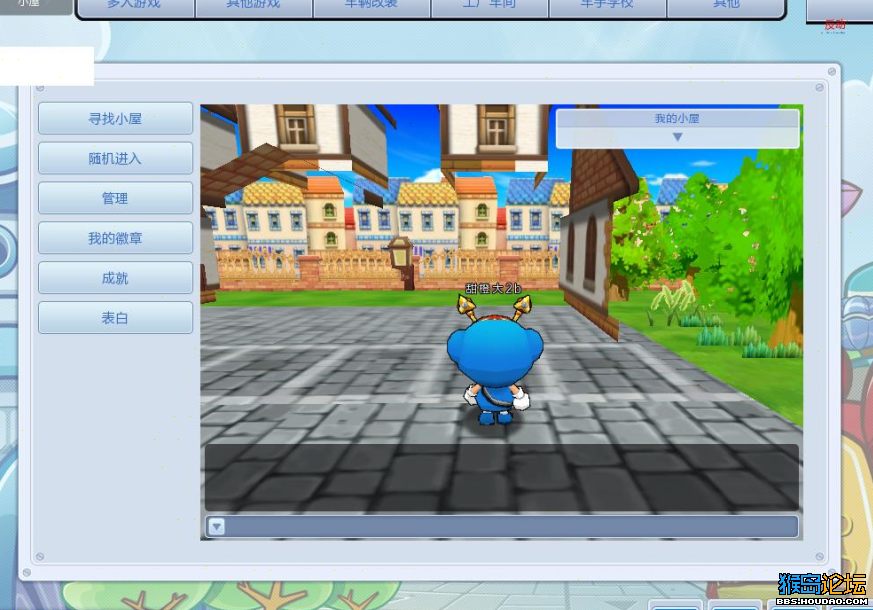The image size is (873, 610).
Task: Click the 寻找小屋 button
Action: click(x=115, y=119)
